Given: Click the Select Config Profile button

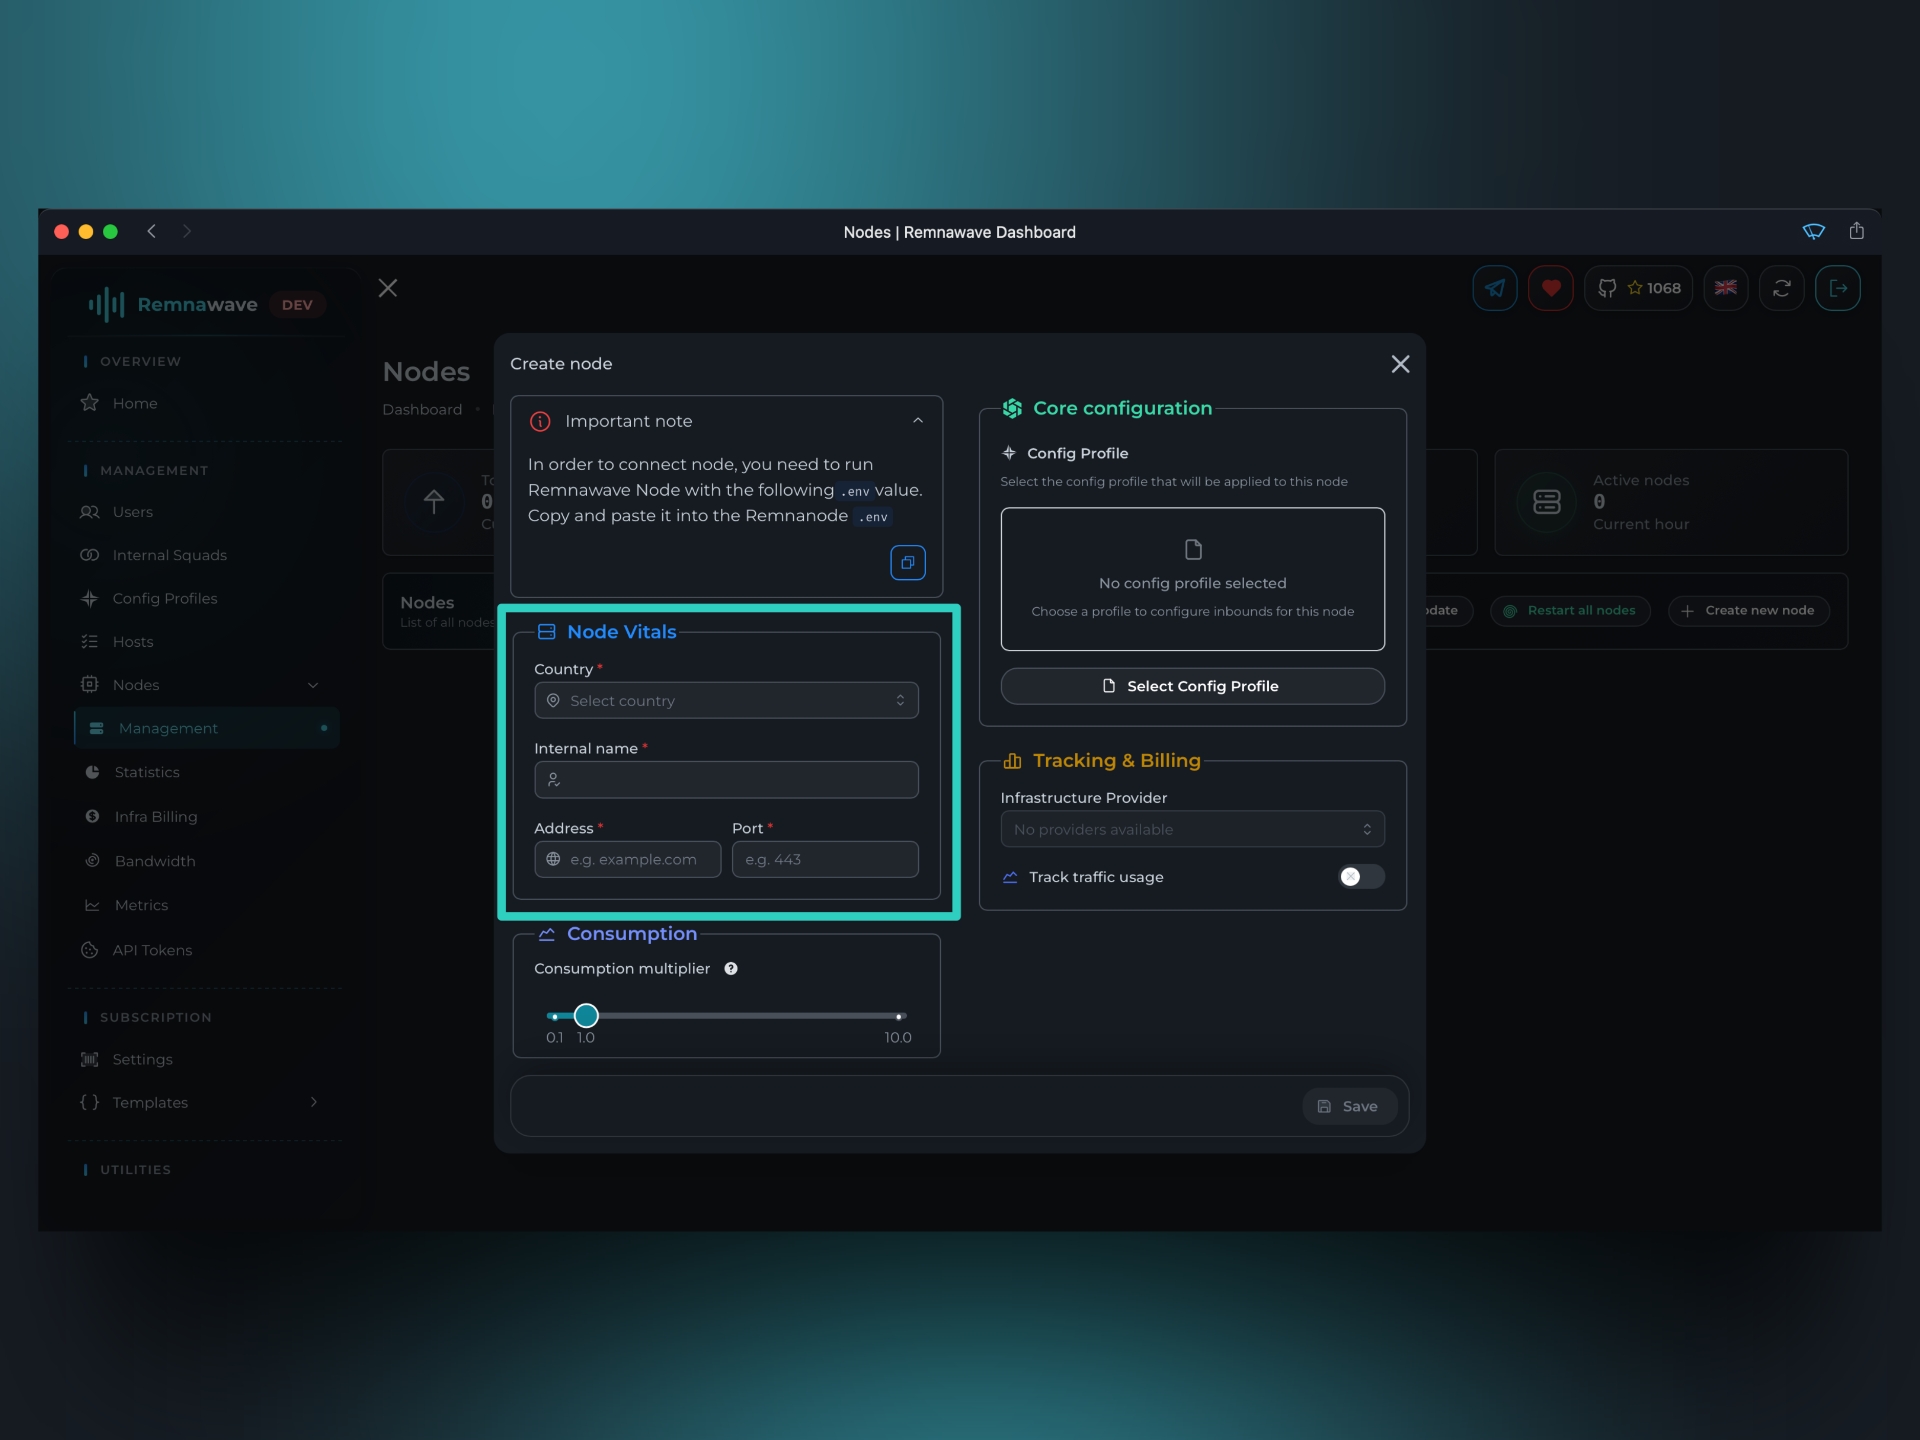Looking at the screenshot, I should pos(1192,686).
